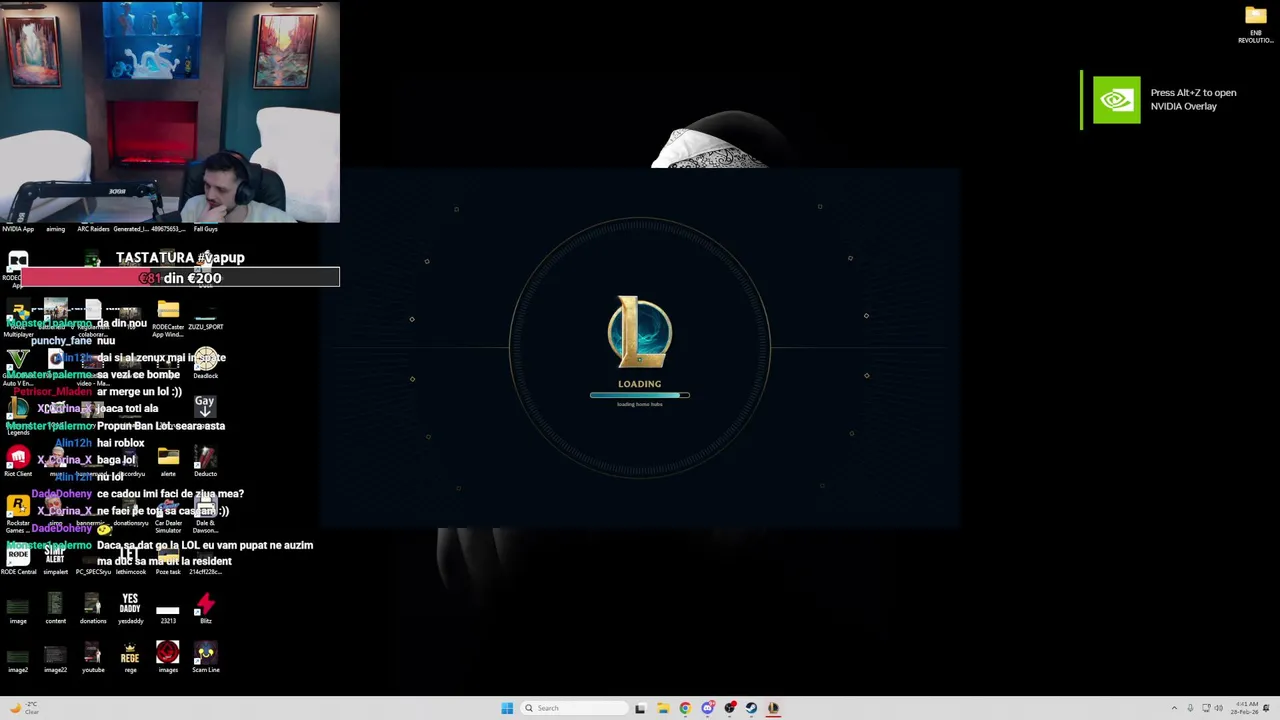Open File Explorer from the taskbar
Viewport: 1280px width, 720px height.
[662, 708]
